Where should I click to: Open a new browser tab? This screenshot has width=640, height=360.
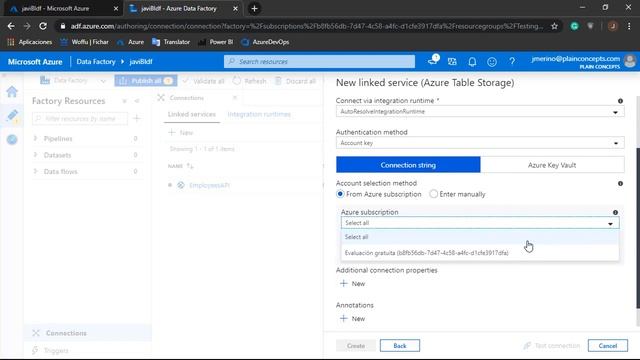tap(254, 8)
